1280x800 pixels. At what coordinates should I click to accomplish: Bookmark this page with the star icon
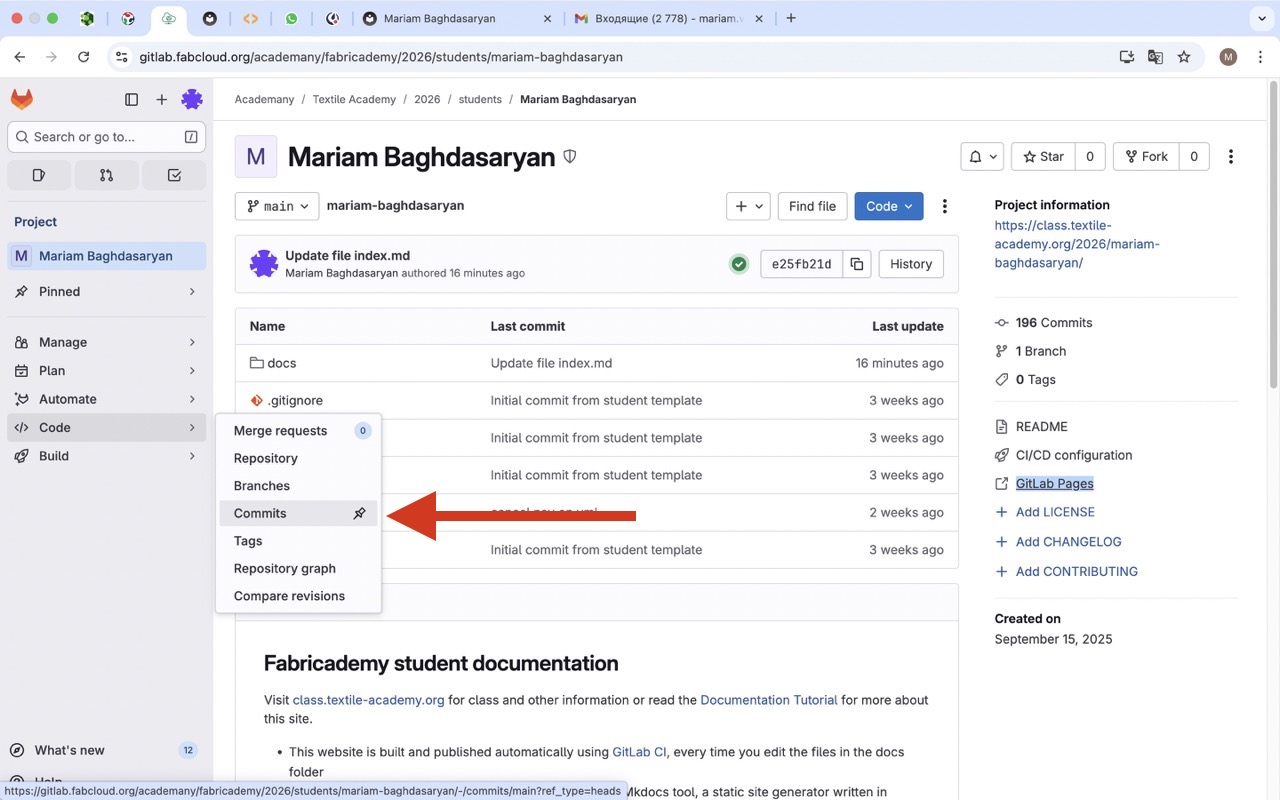1184,57
